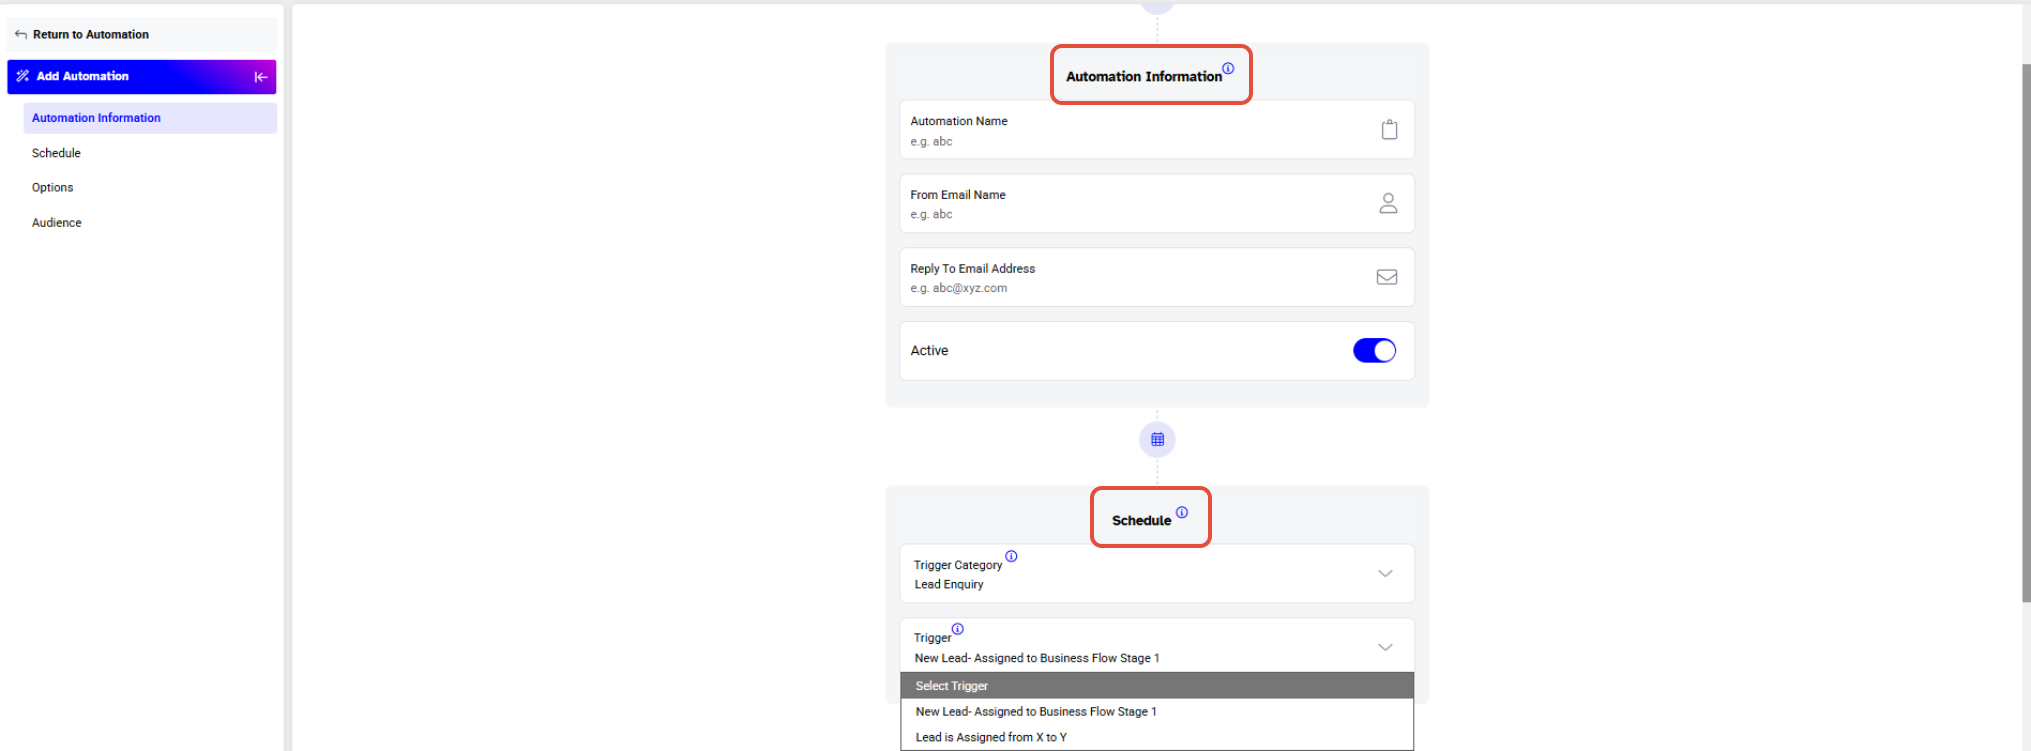Click the info icon beside Trigger label
This screenshot has width=2031, height=751.
(x=957, y=629)
